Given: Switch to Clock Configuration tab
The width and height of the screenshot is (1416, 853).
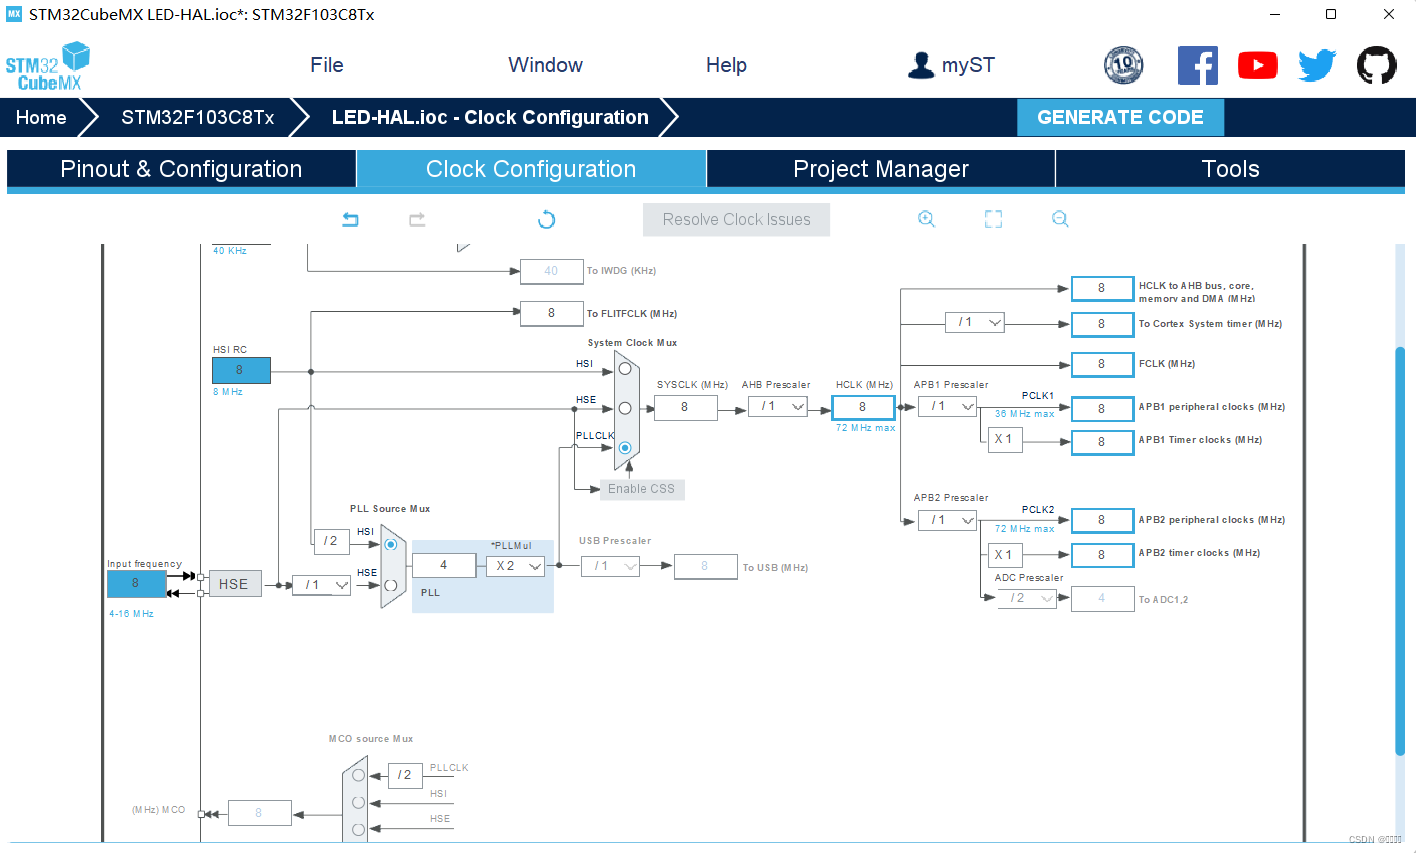Looking at the screenshot, I should coord(531,169).
